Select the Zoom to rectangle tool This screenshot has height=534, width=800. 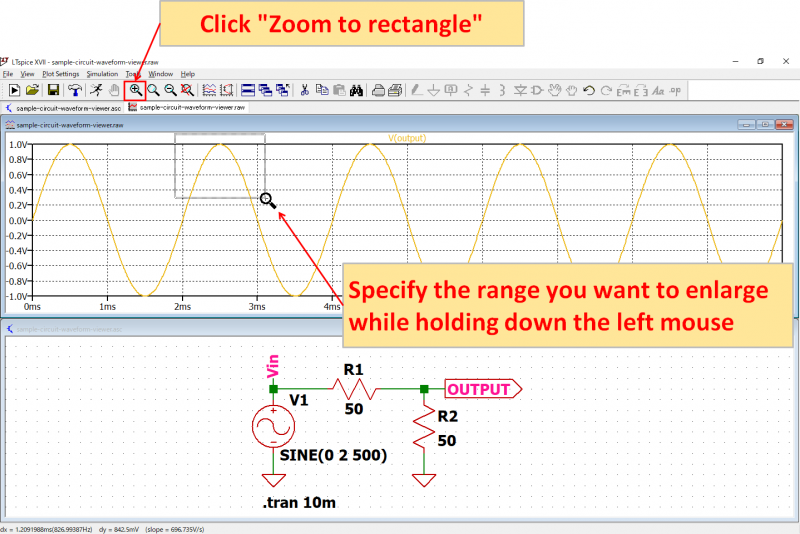tap(135, 90)
